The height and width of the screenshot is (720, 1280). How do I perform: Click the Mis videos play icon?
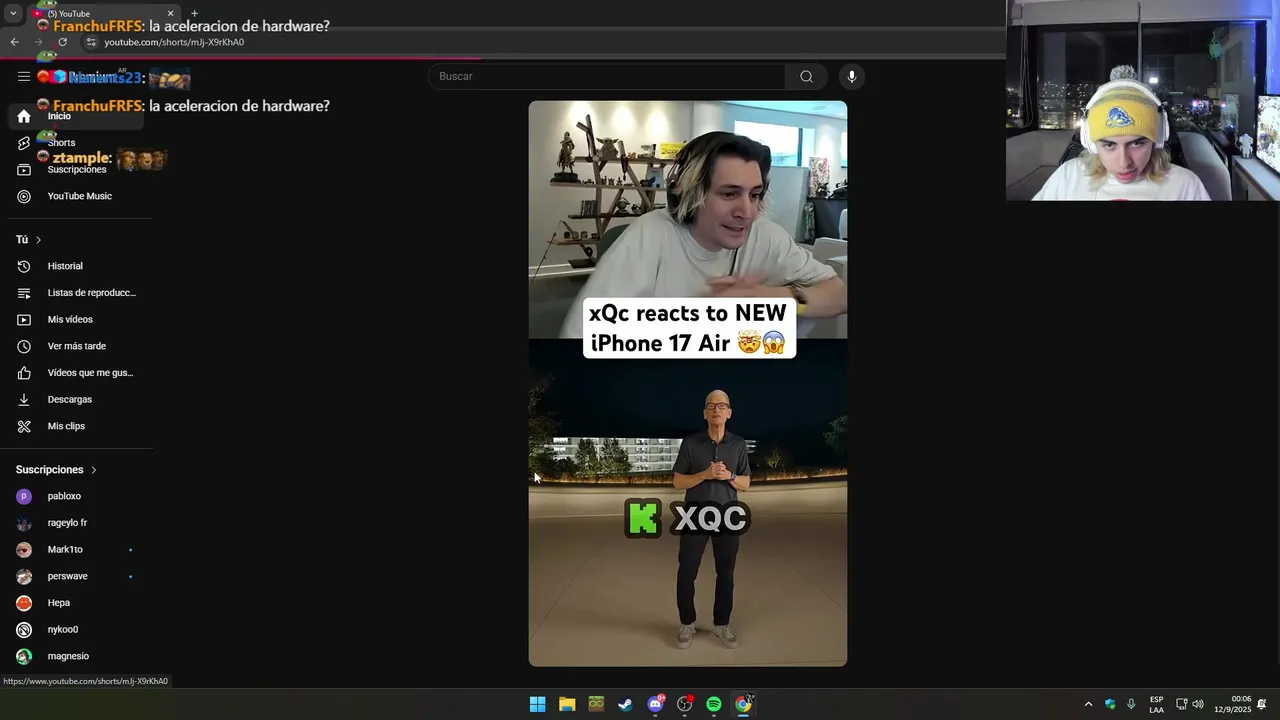coord(24,320)
